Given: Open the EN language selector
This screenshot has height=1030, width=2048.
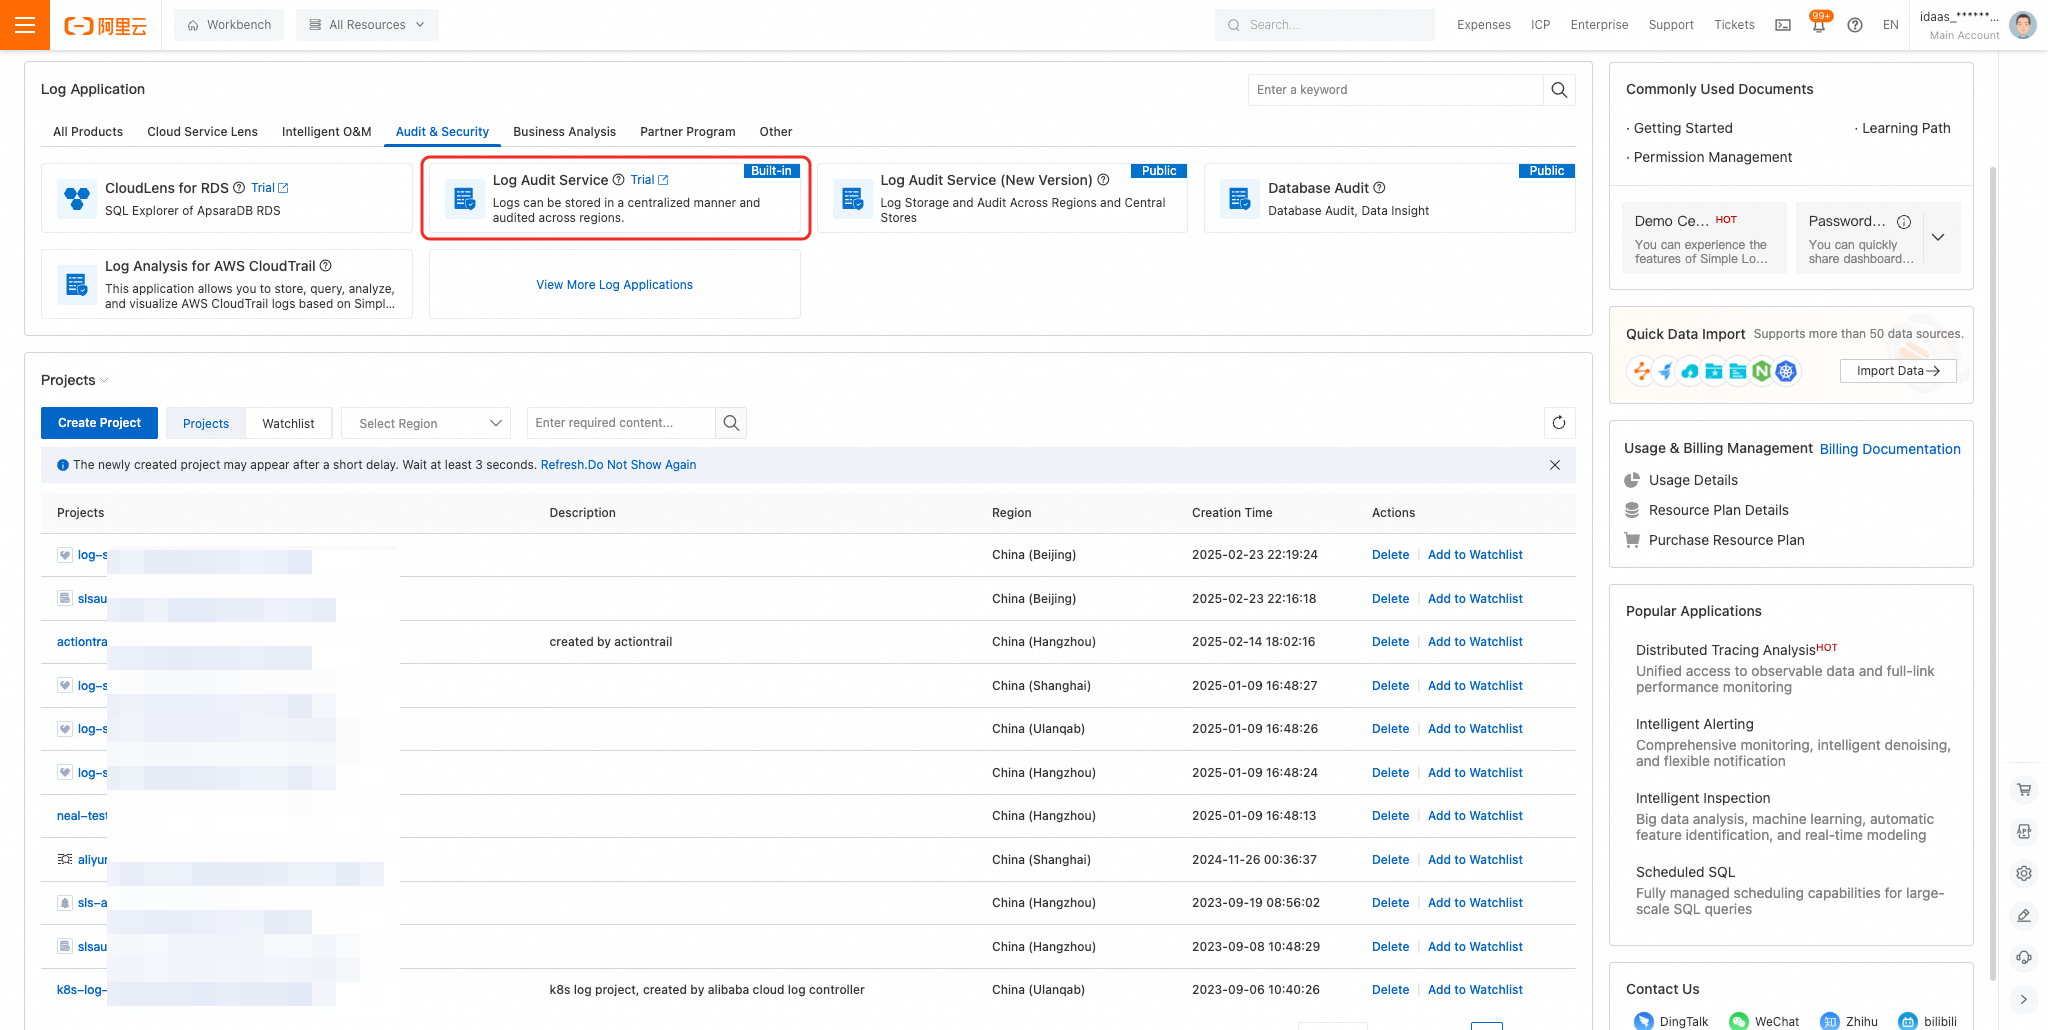Looking at the screenshot, I should pos(1890,25).
